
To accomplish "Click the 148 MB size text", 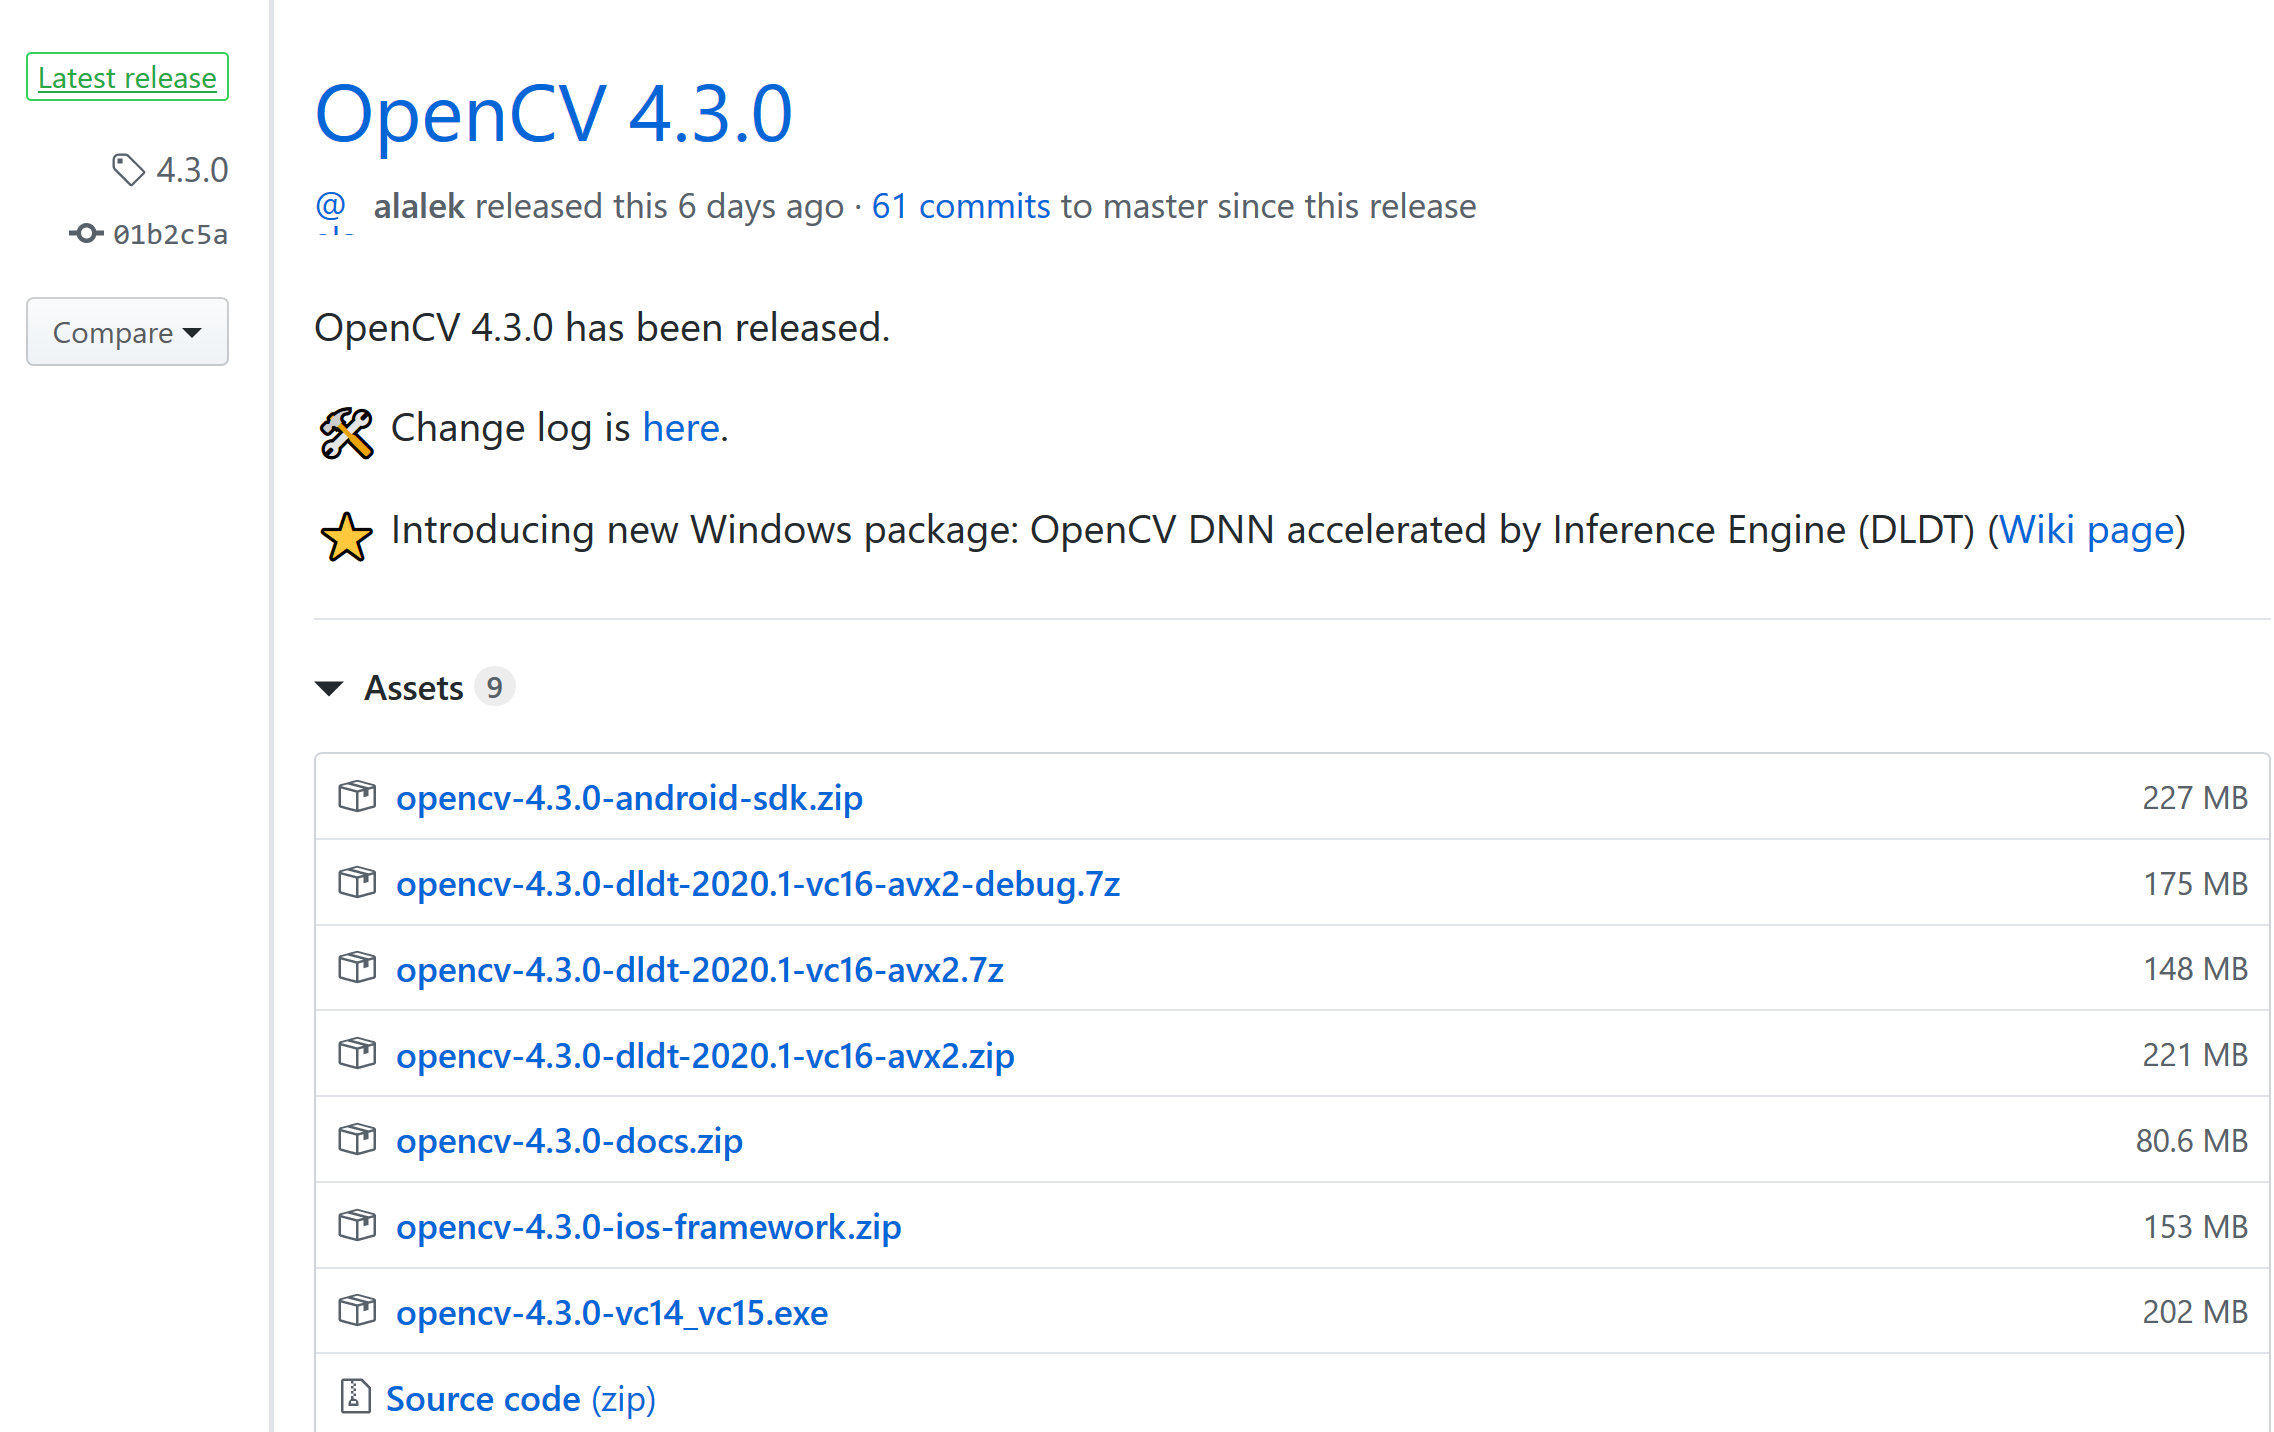I will (2195, 969).
